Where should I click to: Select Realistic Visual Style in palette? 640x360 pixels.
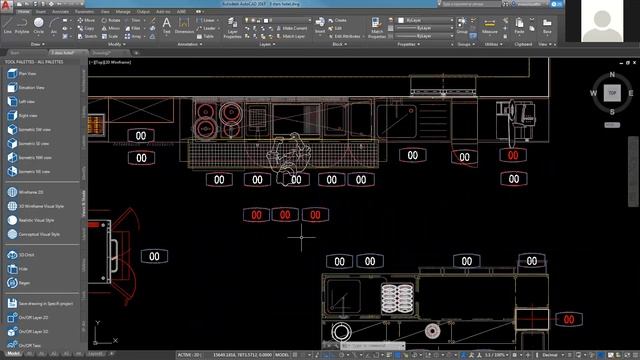click(31, 220)
